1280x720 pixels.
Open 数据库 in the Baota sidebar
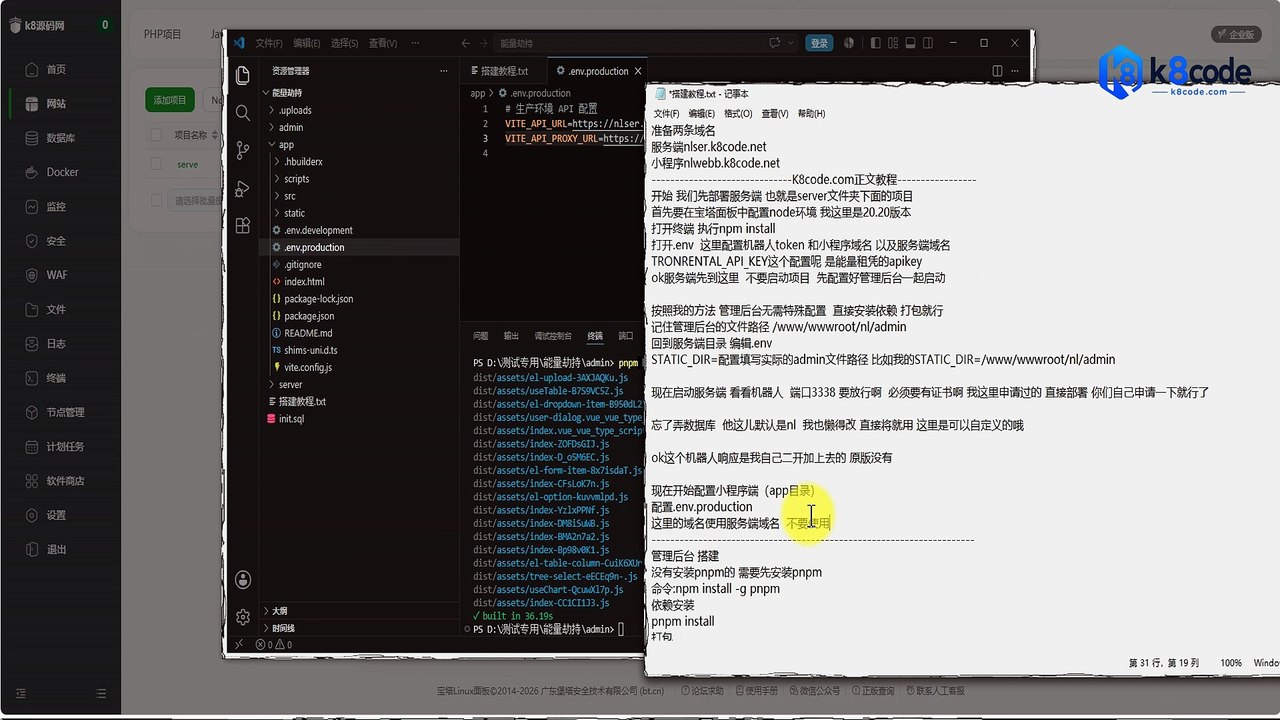(x=60, y=138)
